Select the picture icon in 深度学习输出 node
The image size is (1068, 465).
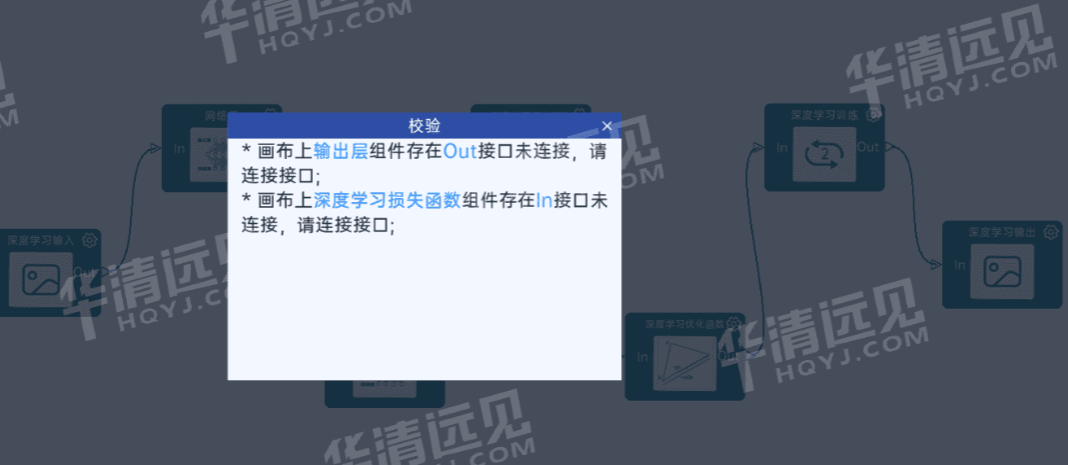(x=1002, y=271)
